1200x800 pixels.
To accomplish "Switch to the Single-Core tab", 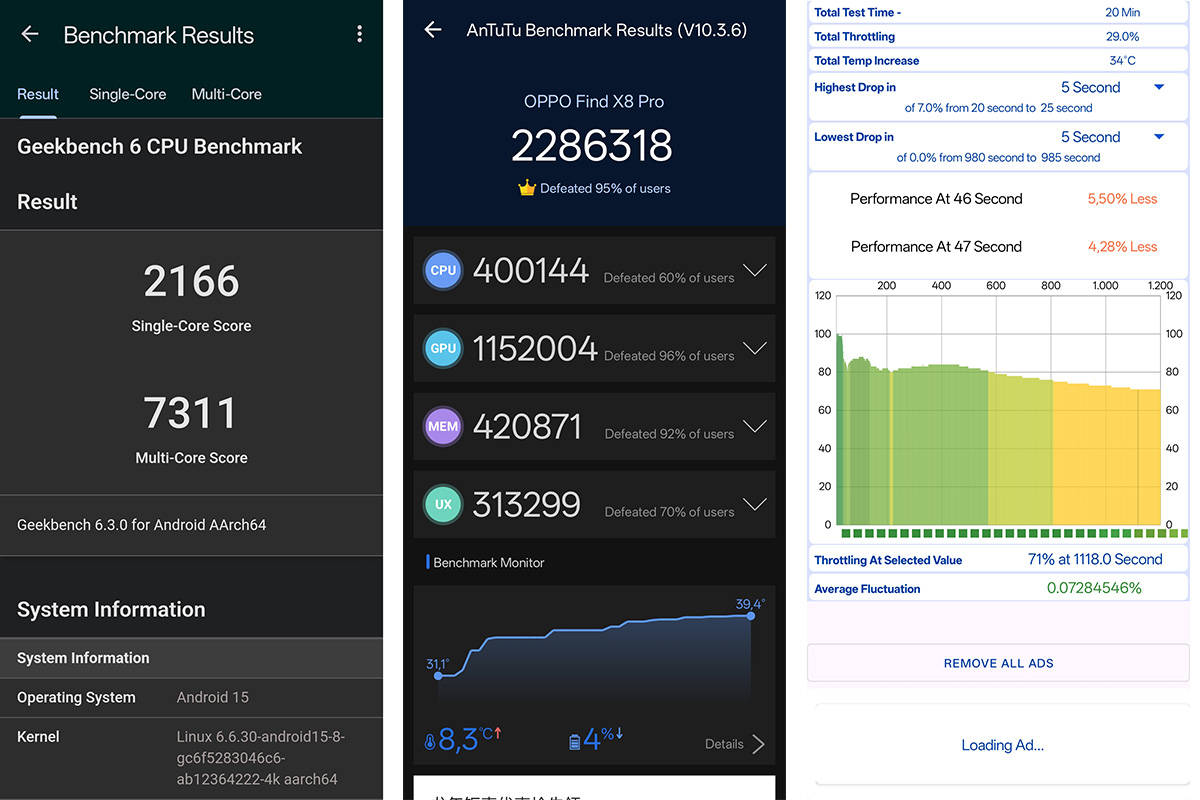I will pyautogui.click(x=128, y=94).
